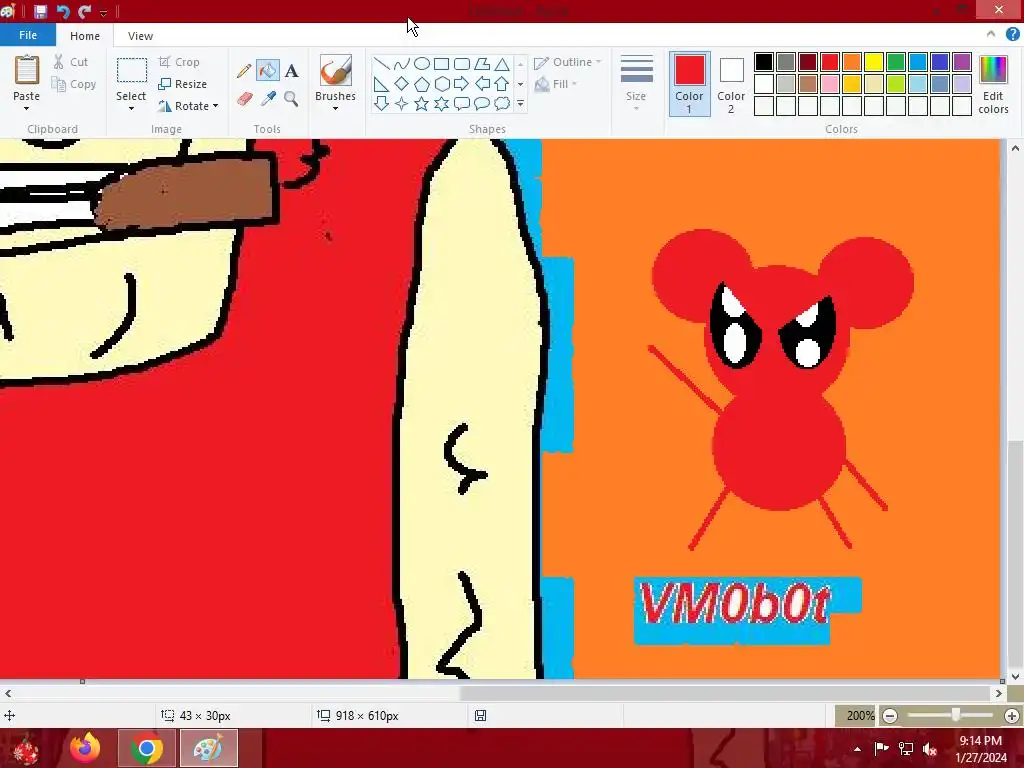This screenshot has width=1024, height=768.
Task: Click the Undo arrow icon
Action: click(63, 11)
